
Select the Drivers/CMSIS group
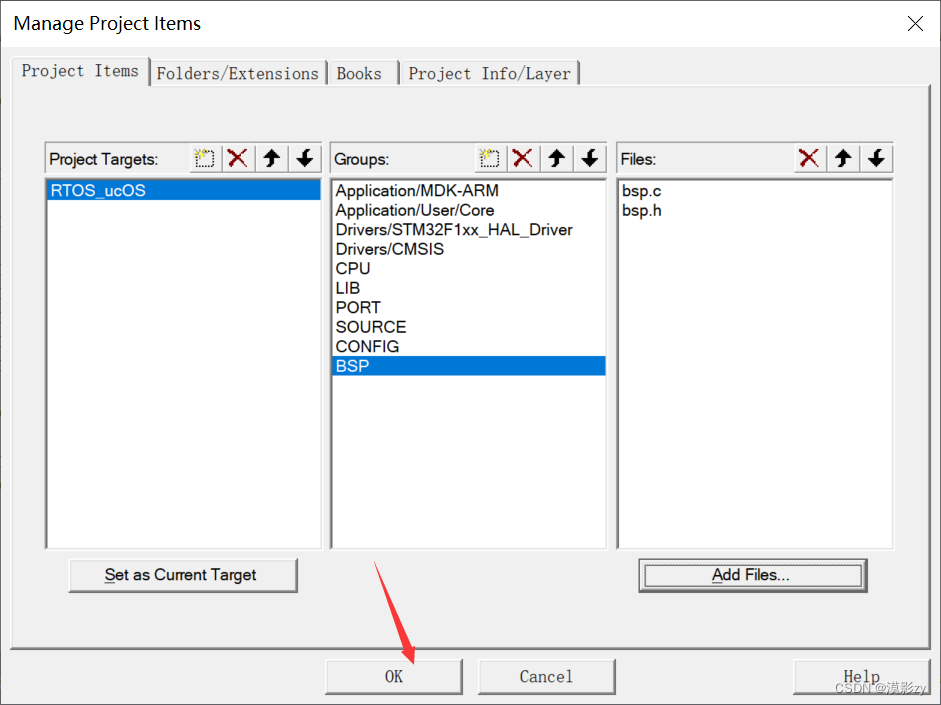[x=468, y=249]
